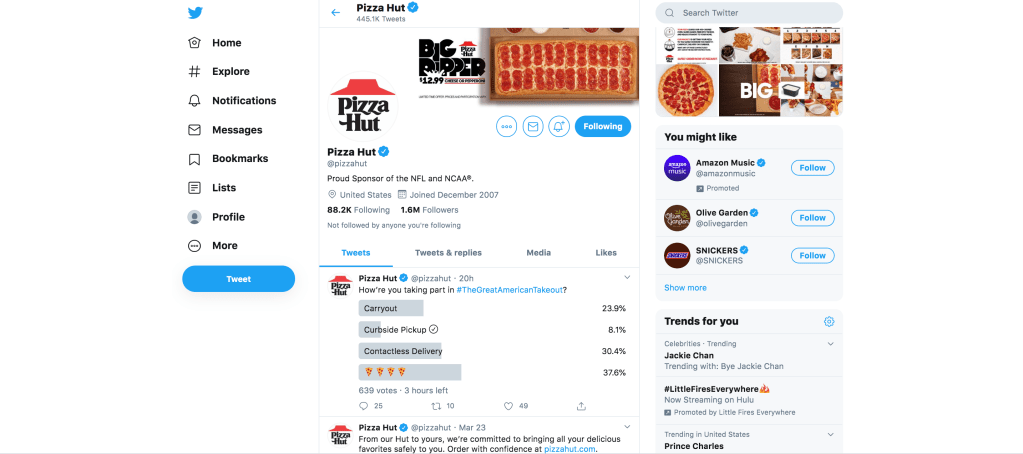
Task: Switch to the Media tab
Action: (538, 253)
